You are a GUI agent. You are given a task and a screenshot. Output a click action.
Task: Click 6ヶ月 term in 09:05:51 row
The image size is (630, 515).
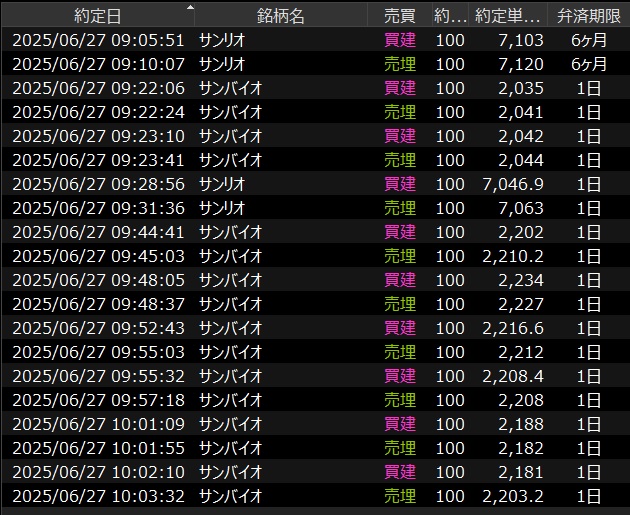pos(589,40)
